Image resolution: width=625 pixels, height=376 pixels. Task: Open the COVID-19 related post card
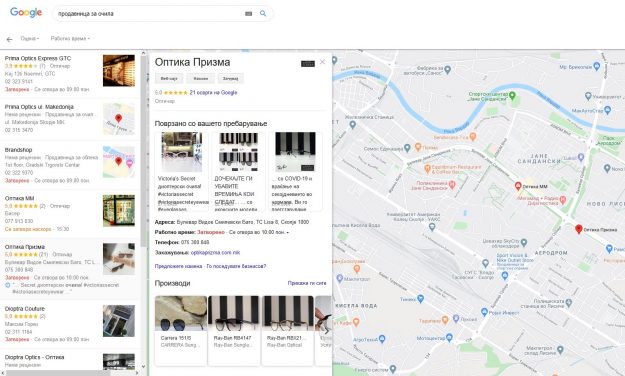tap(295, 171)
